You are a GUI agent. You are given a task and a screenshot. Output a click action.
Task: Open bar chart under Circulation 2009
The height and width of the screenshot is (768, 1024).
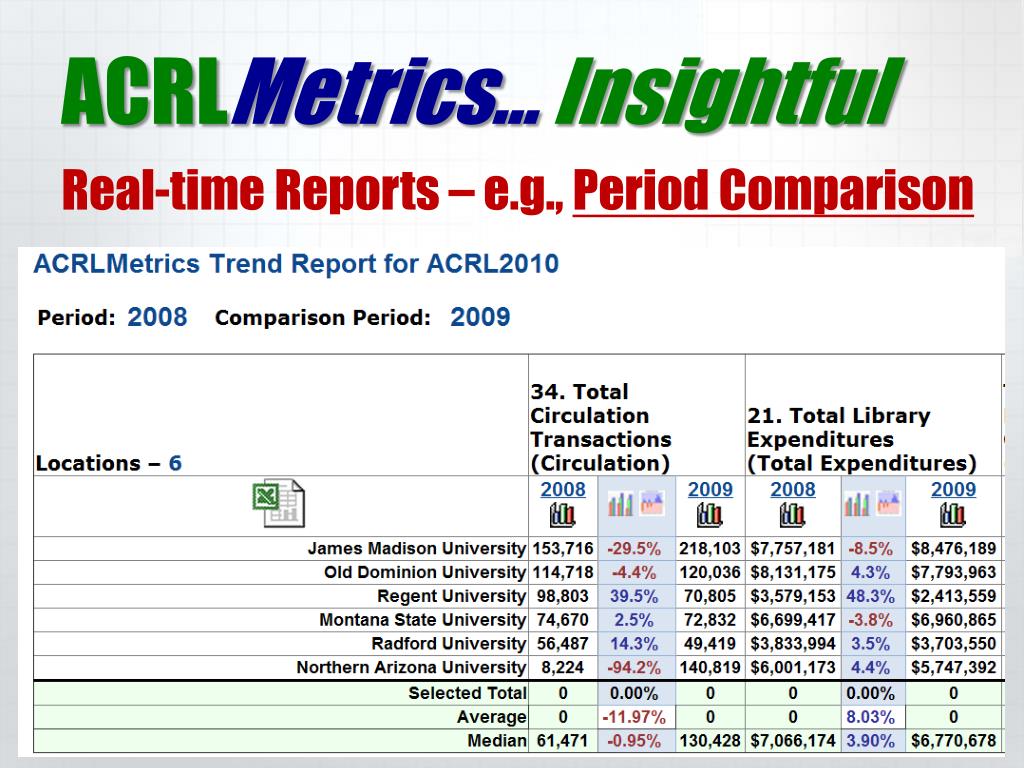tap(709, 515)
